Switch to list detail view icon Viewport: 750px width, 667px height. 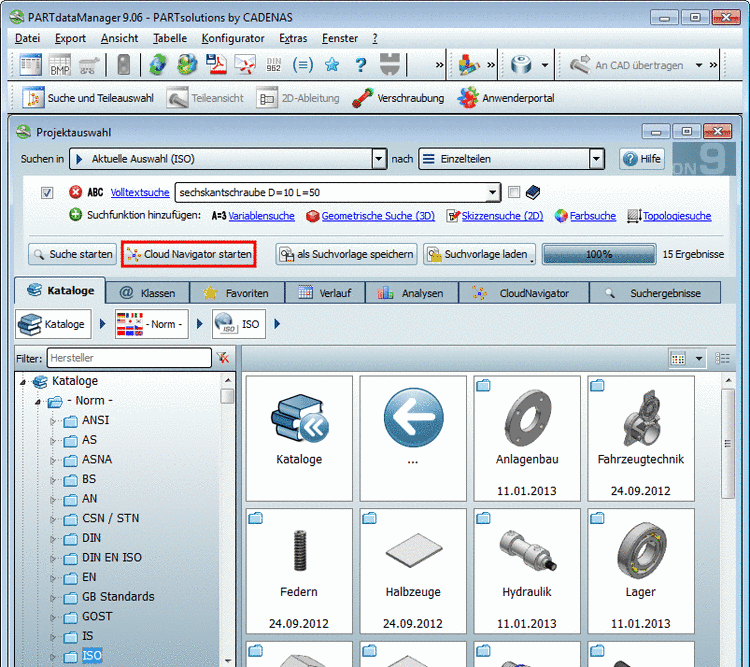[x=722, y=358]
